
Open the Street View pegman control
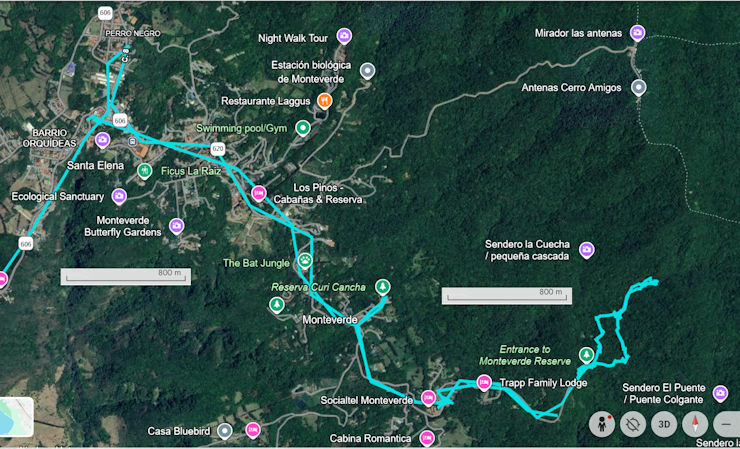pos(602,424)
